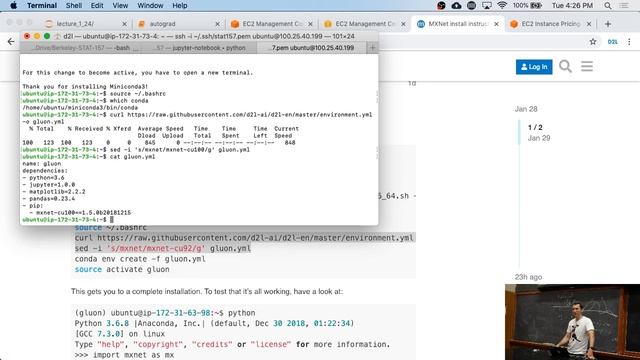Open the Edit menu
The height and width of the screenshot is (360, 640).
coord(97,6)
